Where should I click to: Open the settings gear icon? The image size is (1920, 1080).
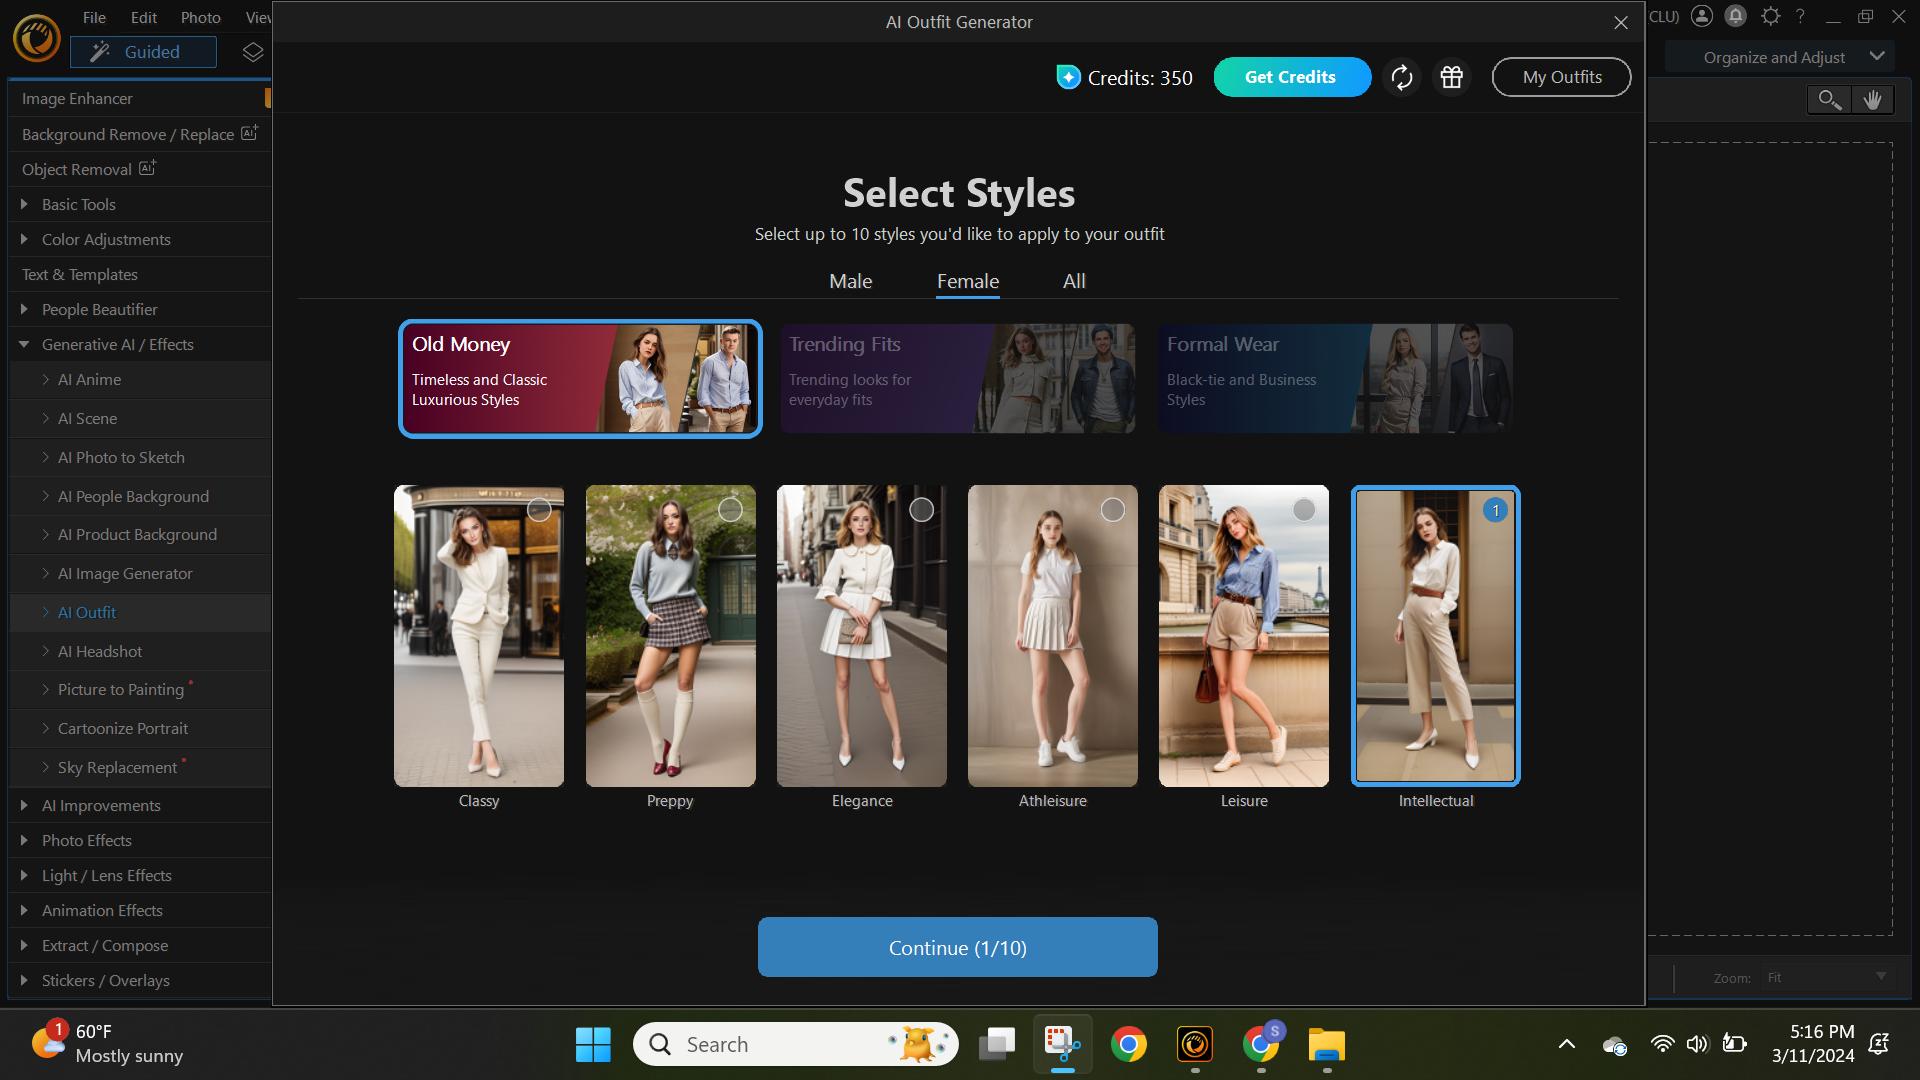(x=1770, y=16)
